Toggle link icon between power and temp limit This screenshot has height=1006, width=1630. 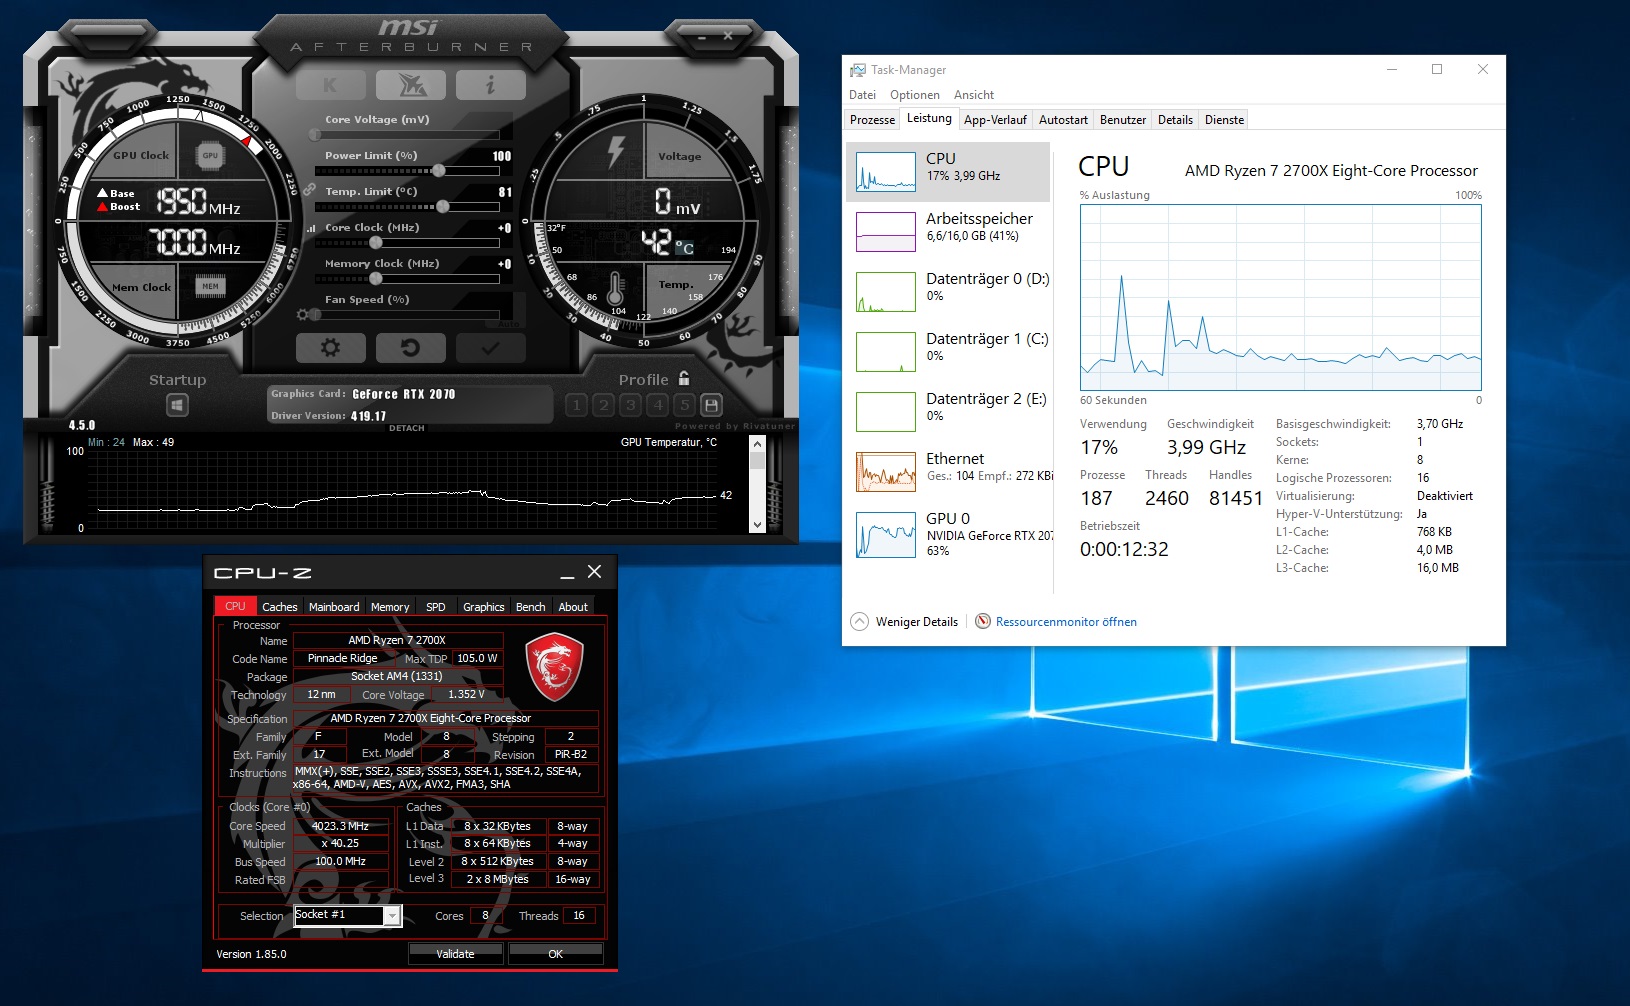pyautogui.click(x=310, y=189)
